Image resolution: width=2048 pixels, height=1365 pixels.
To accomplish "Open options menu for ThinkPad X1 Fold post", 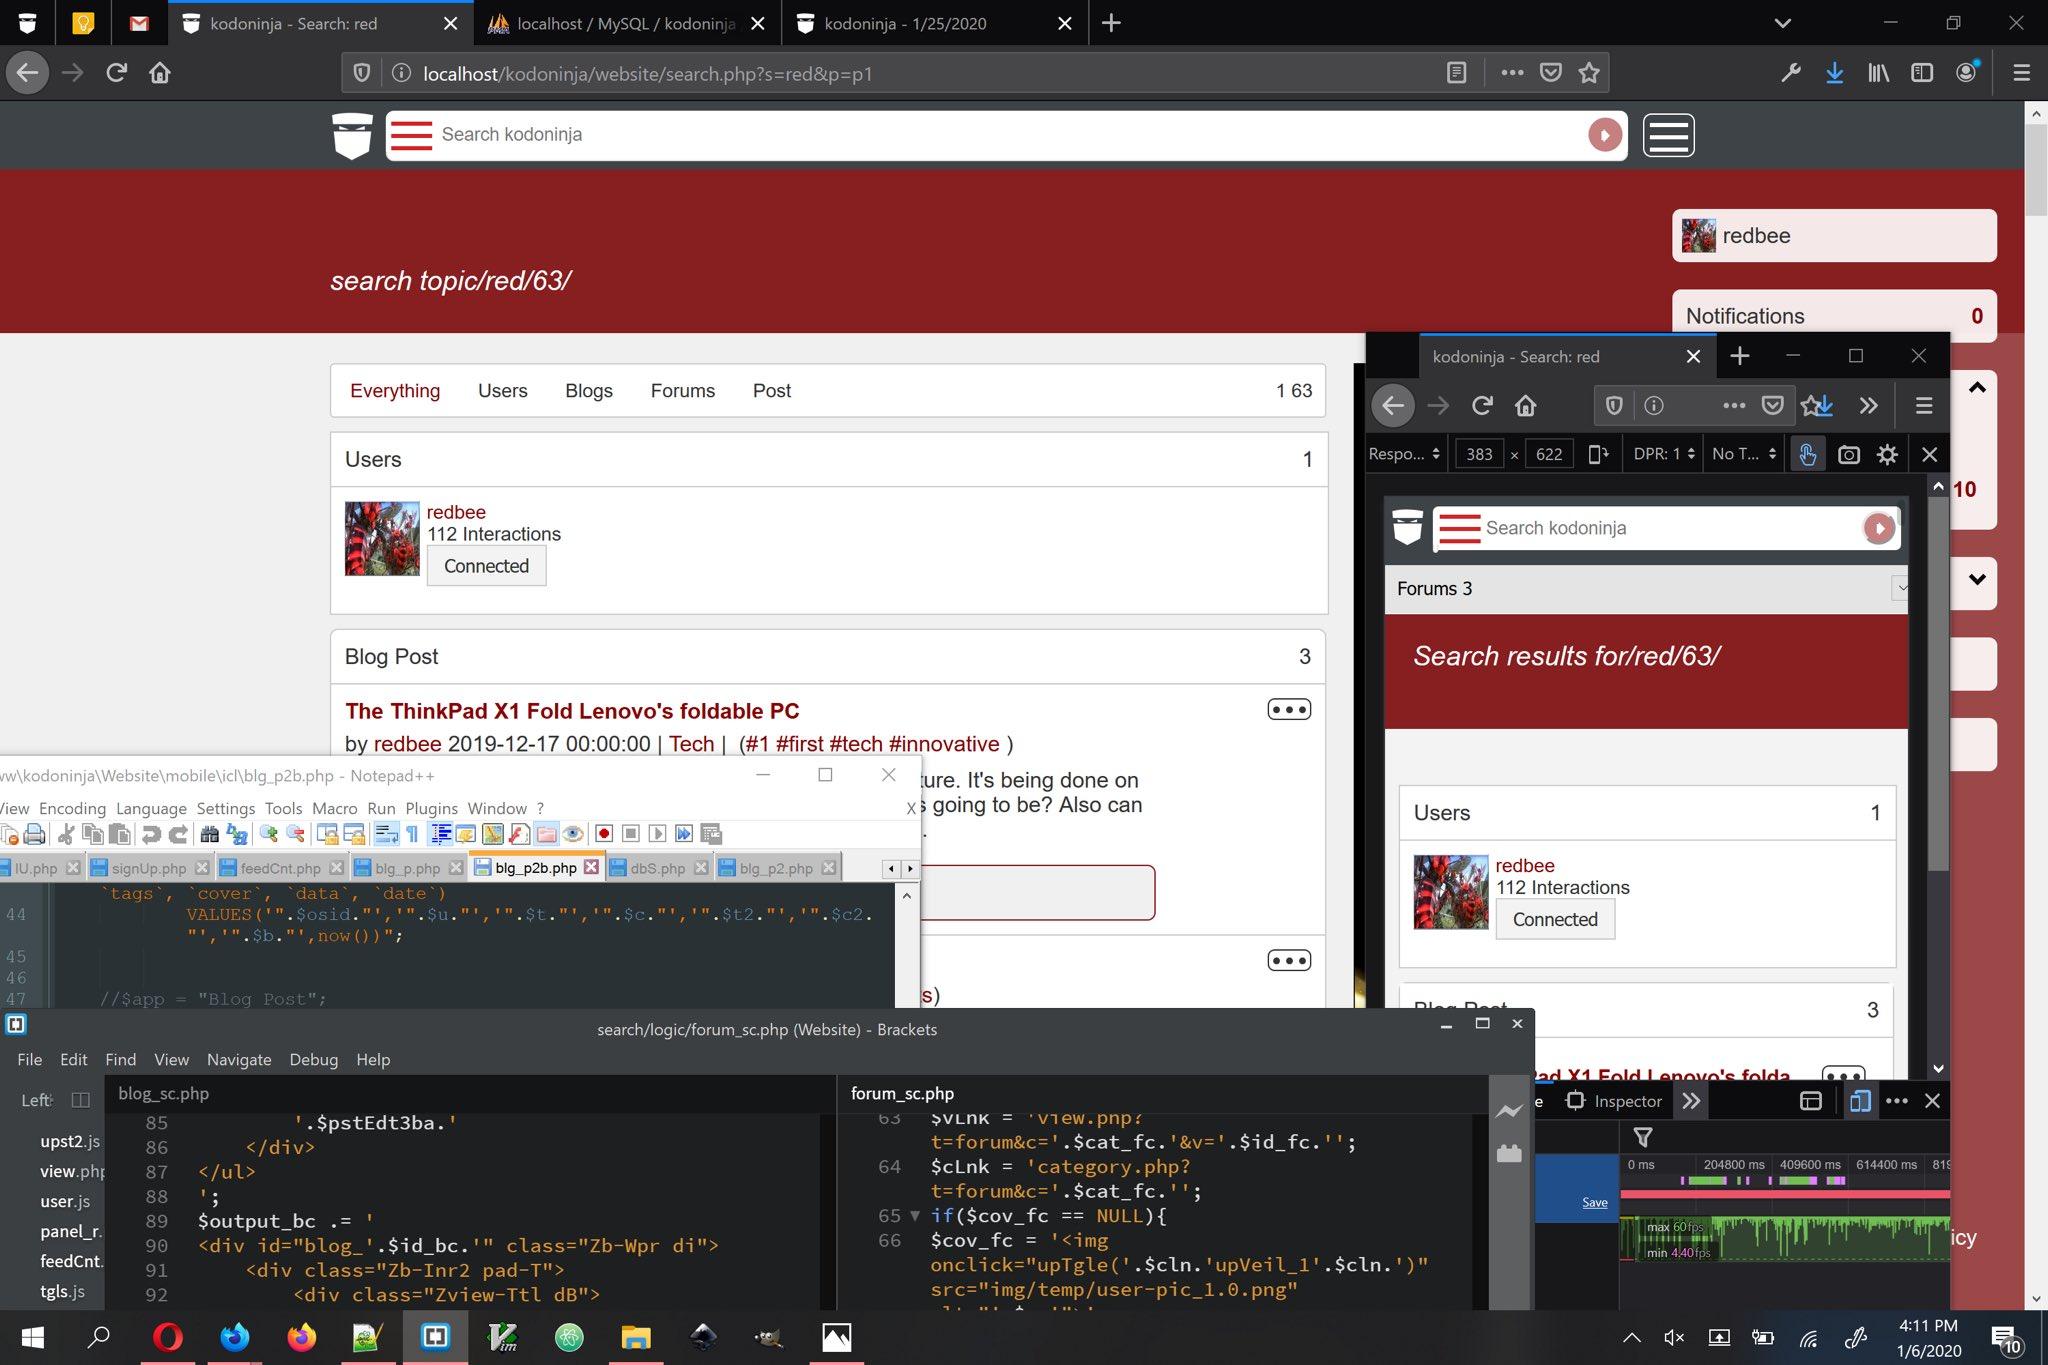I will tap(1289, 709).
